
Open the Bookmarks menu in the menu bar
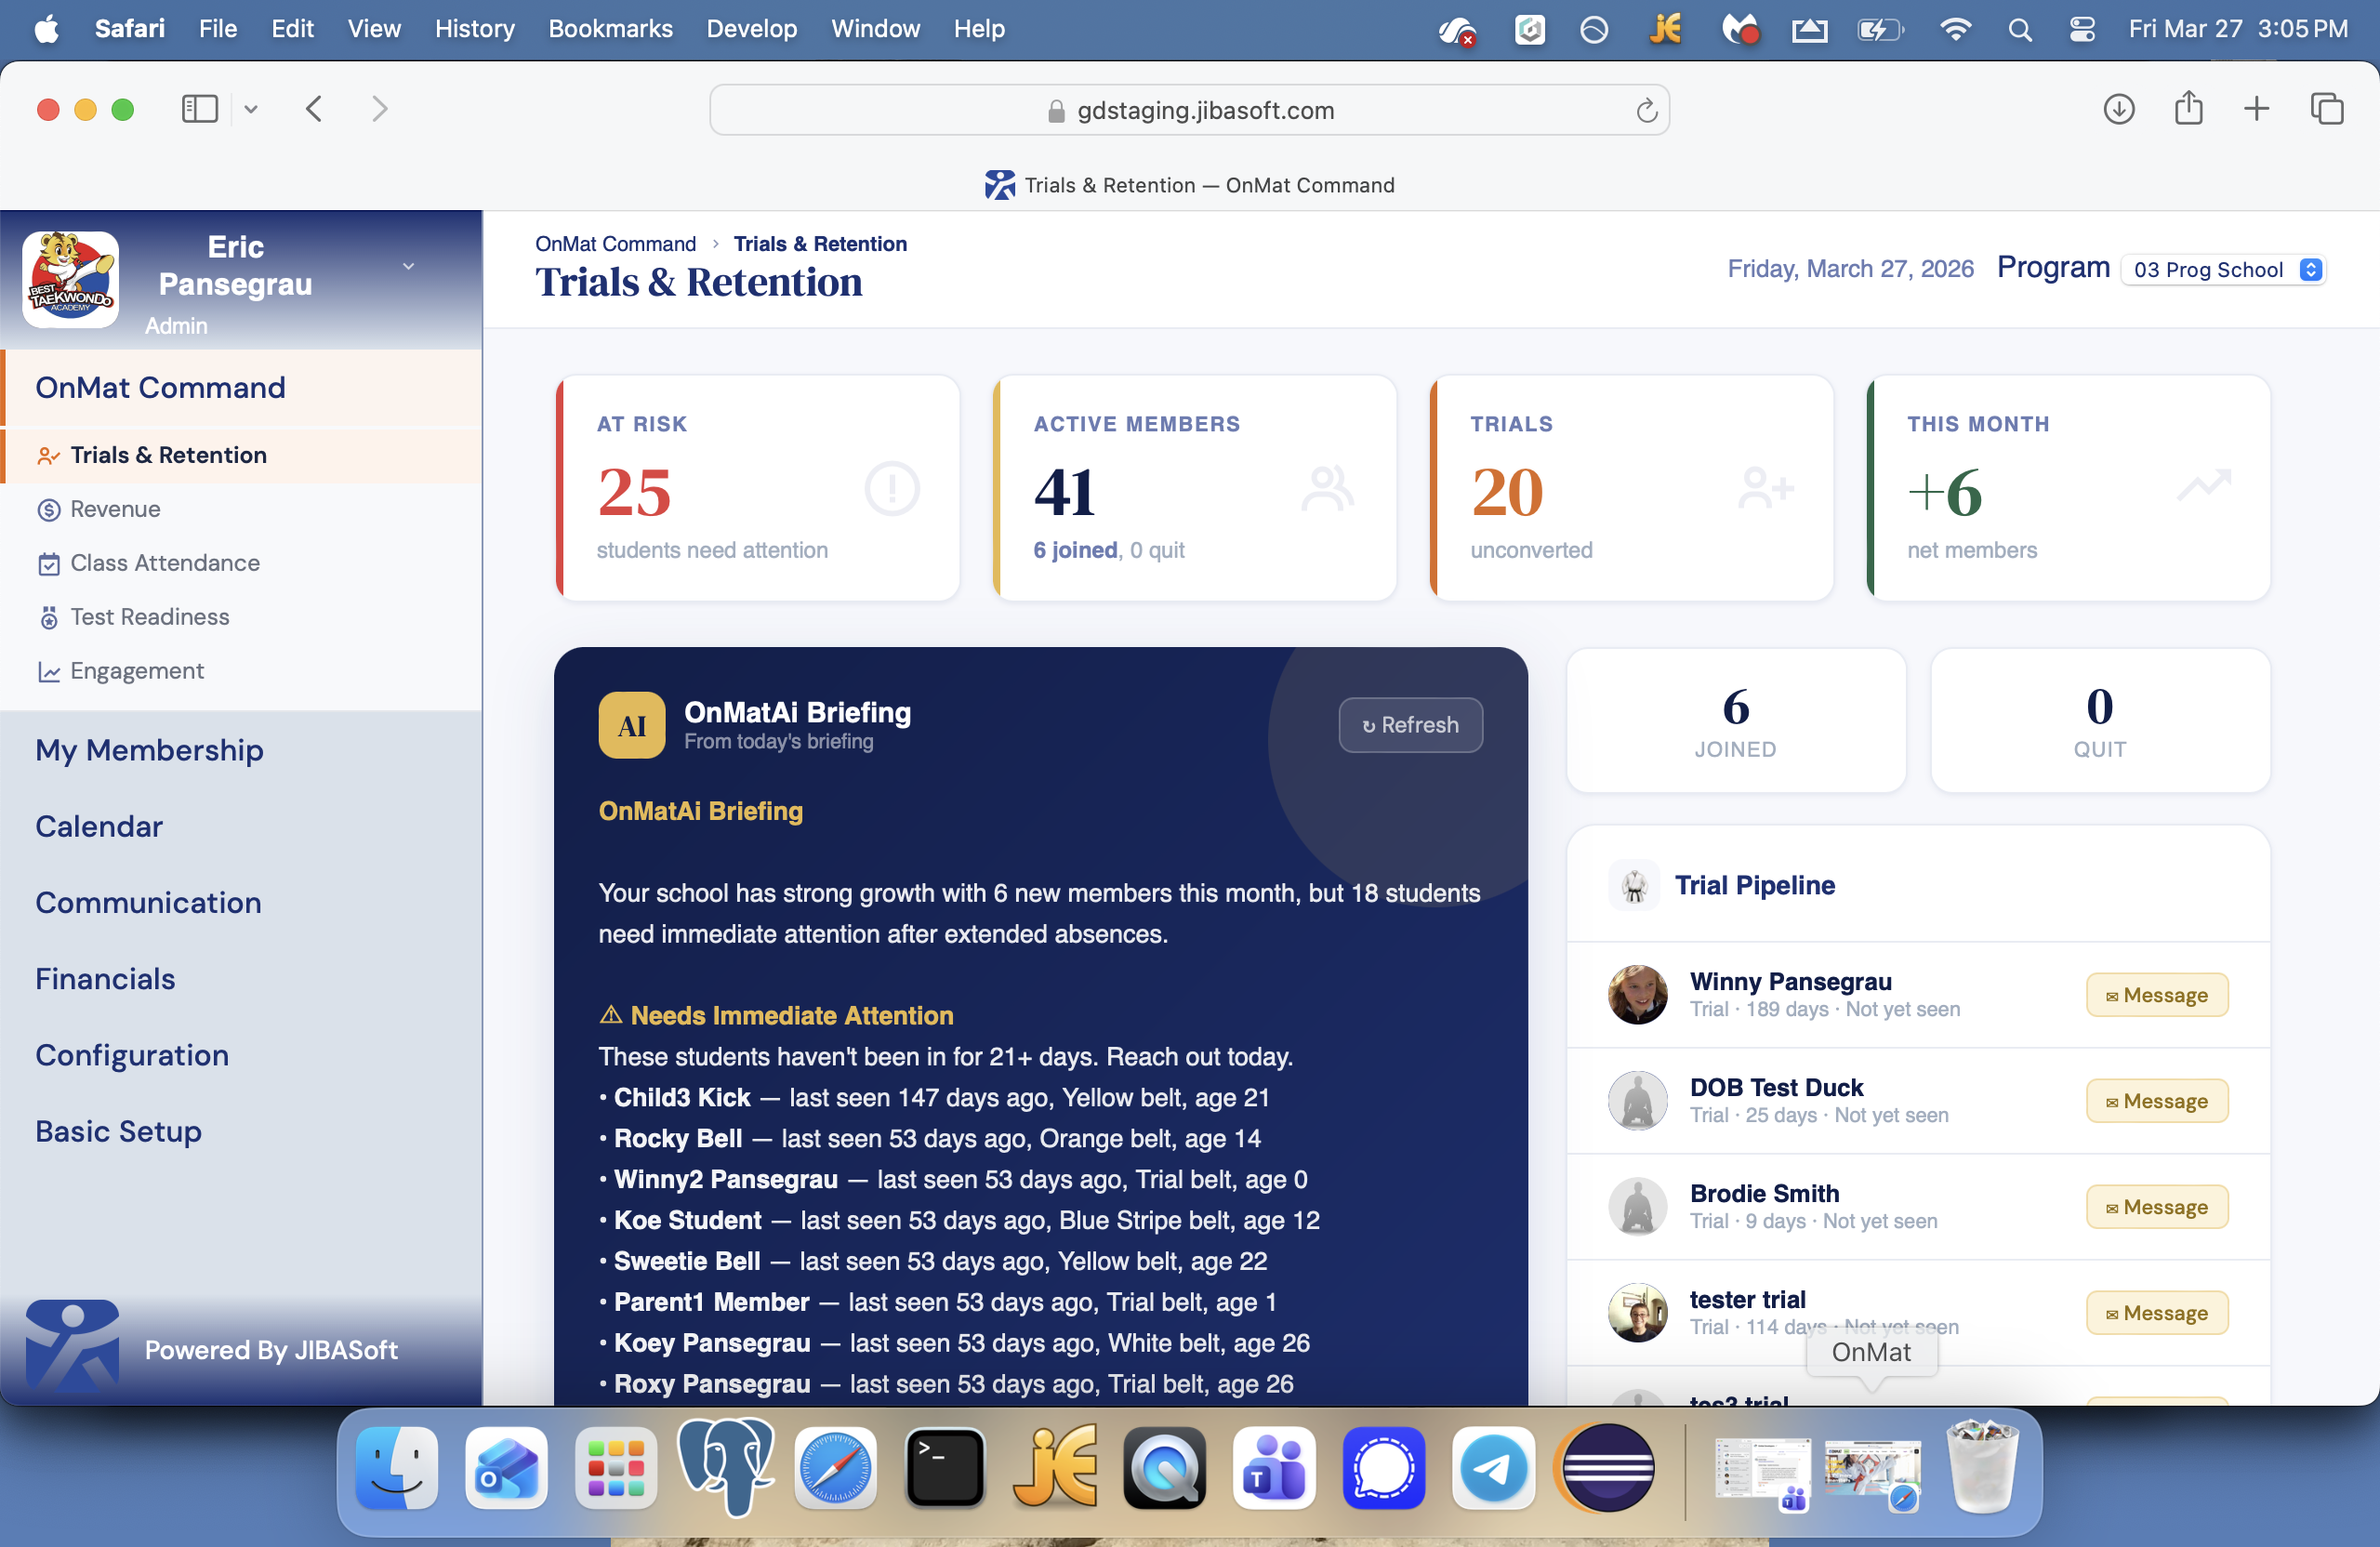pyautogui.click(x=610, y=28)
